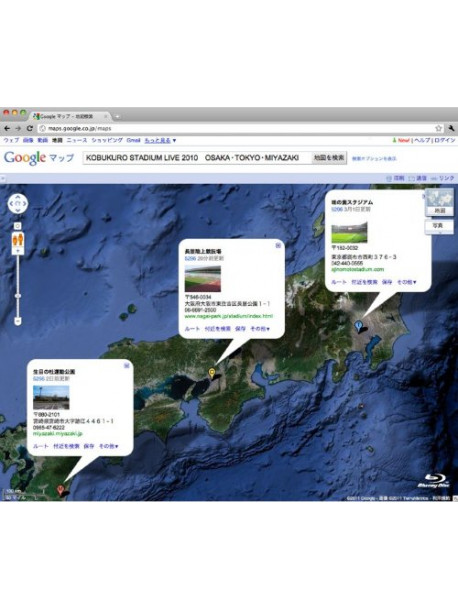458x610 pixels.
Task: Open the search options link beside search button
Action: click(x=374, y=158)
